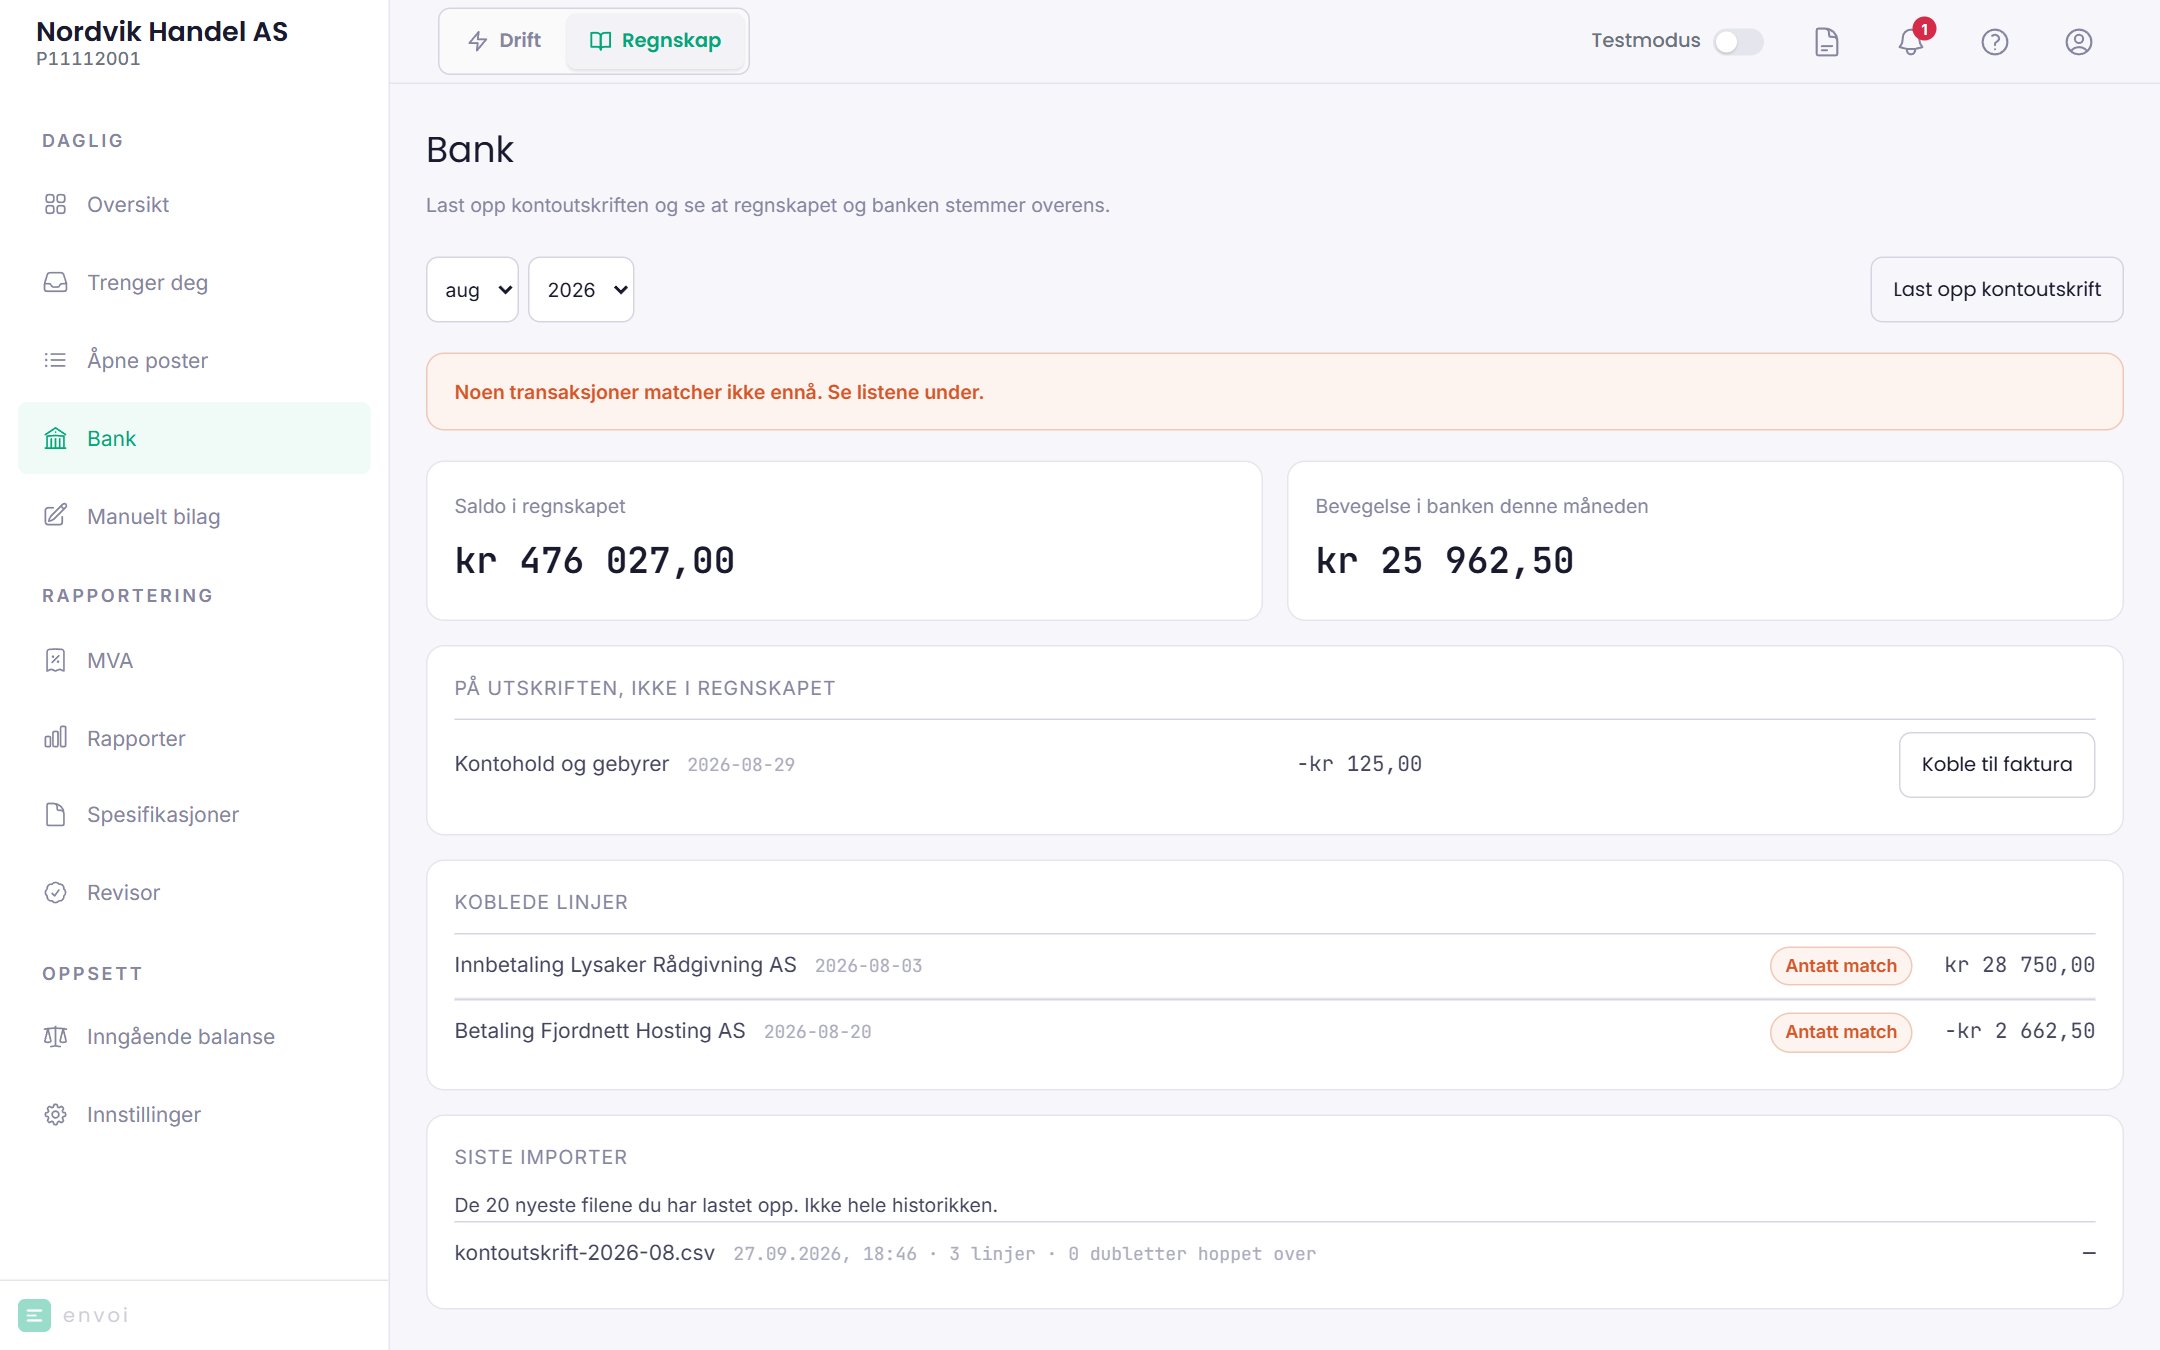Click the Spesifikasjoner document icon

click(55, 814)
